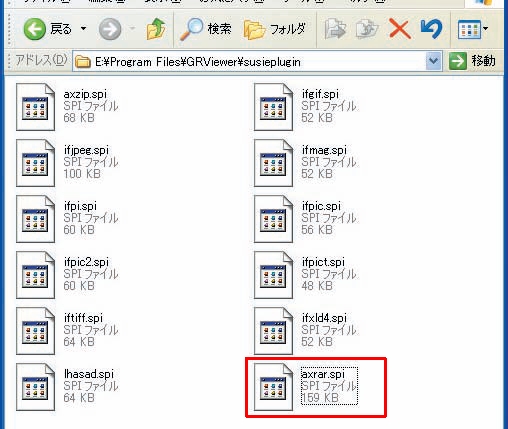Click the Copy To folder icon
This screenshot has height=429, width=508.
367,29
